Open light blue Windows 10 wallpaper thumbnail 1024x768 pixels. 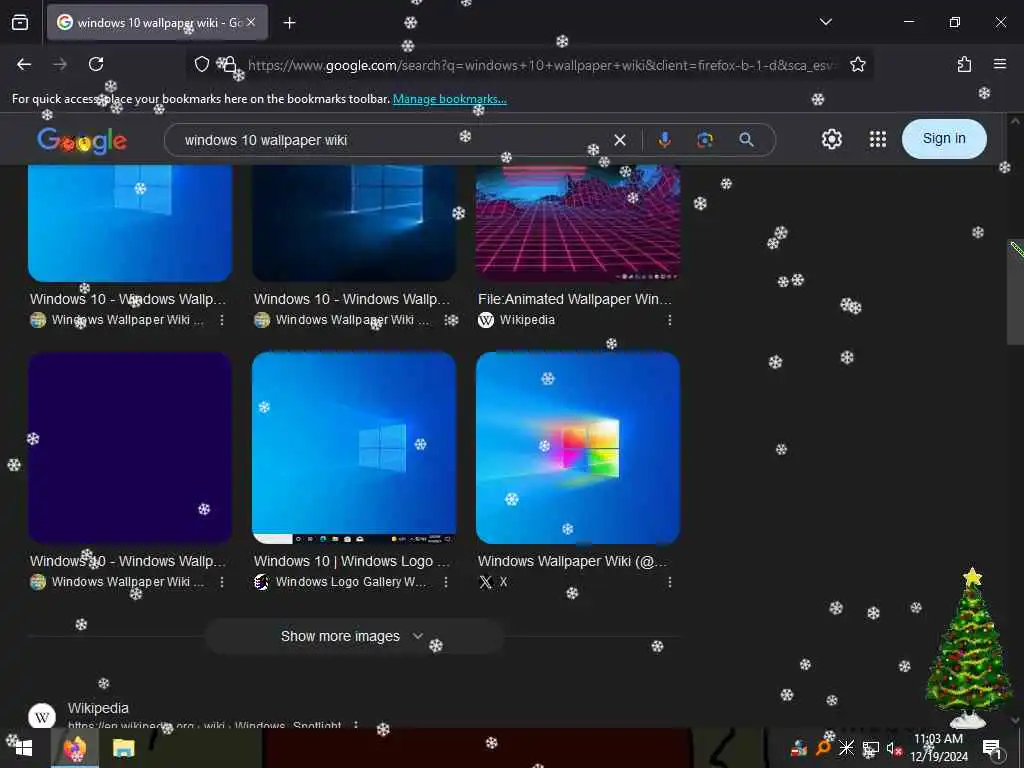pyautogui.click(x=130, y=223)
